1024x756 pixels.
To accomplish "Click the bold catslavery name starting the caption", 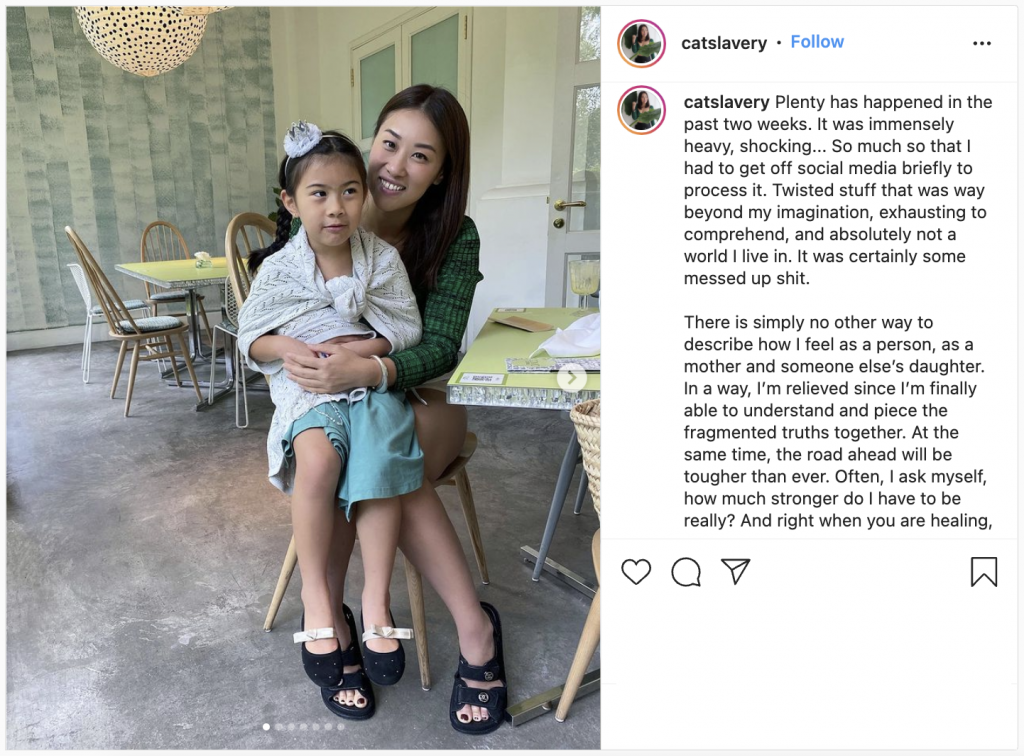I will coord(726,102).
